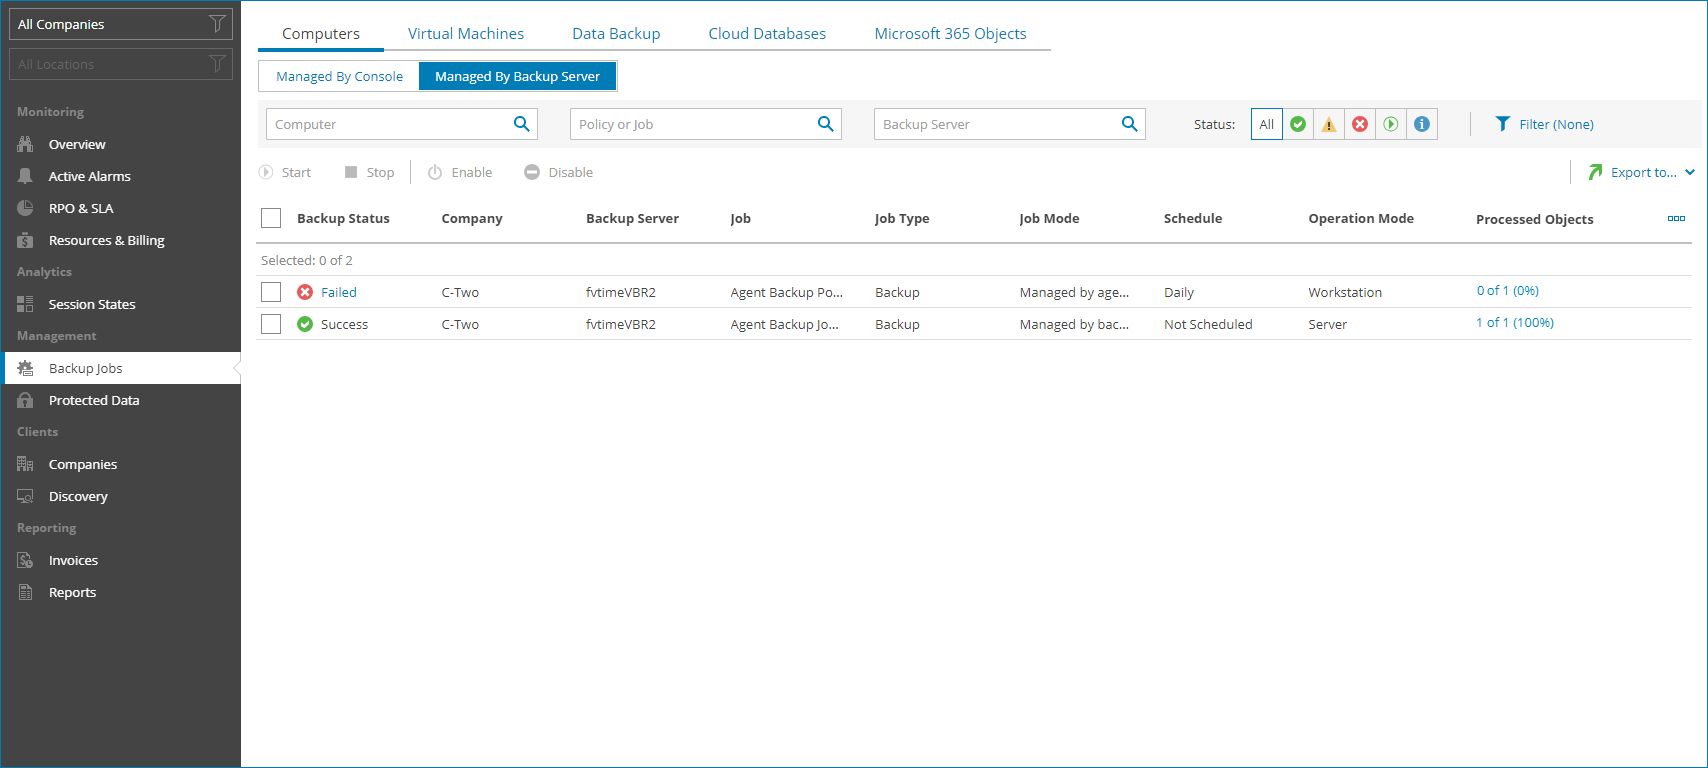This screenshot has width=1708, height=768.
Task: Click the All Locations filter funnel
Action: tap(217, 64)
